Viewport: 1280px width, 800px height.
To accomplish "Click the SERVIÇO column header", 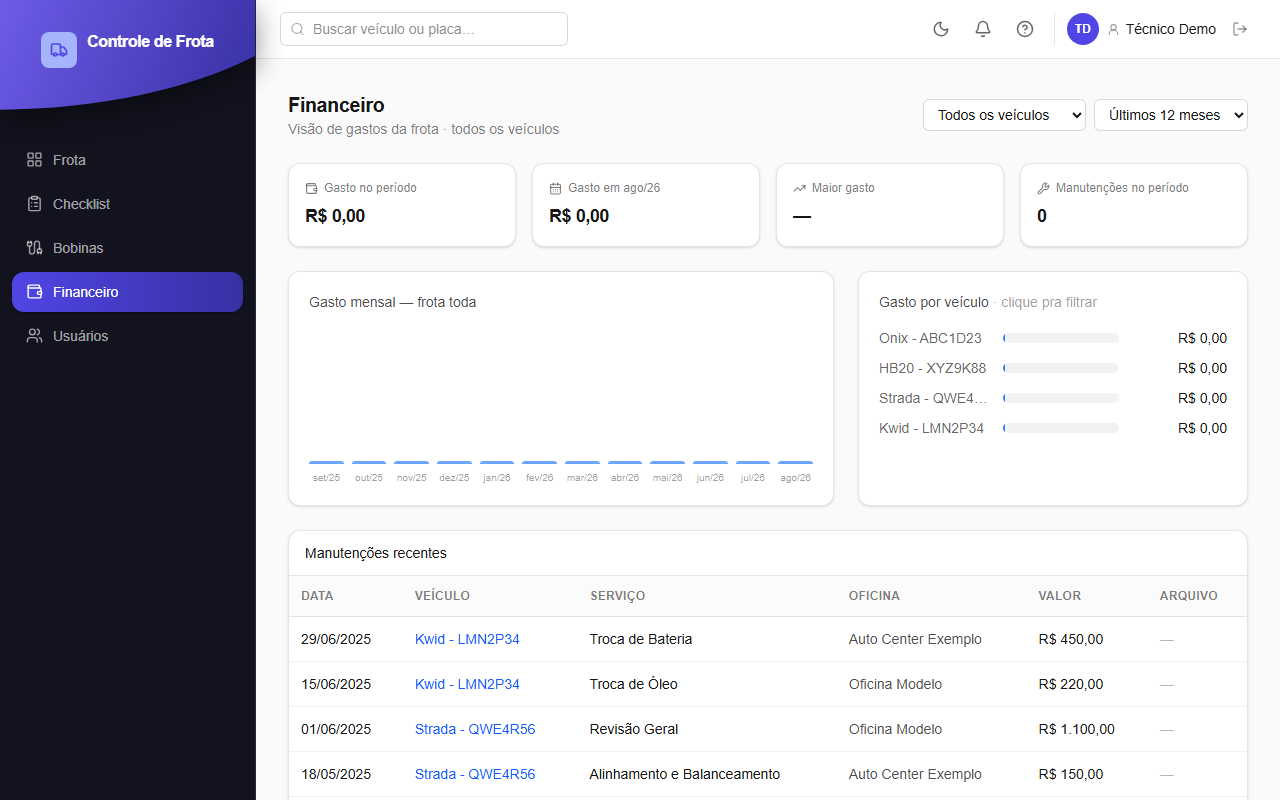I will point(617,596).
